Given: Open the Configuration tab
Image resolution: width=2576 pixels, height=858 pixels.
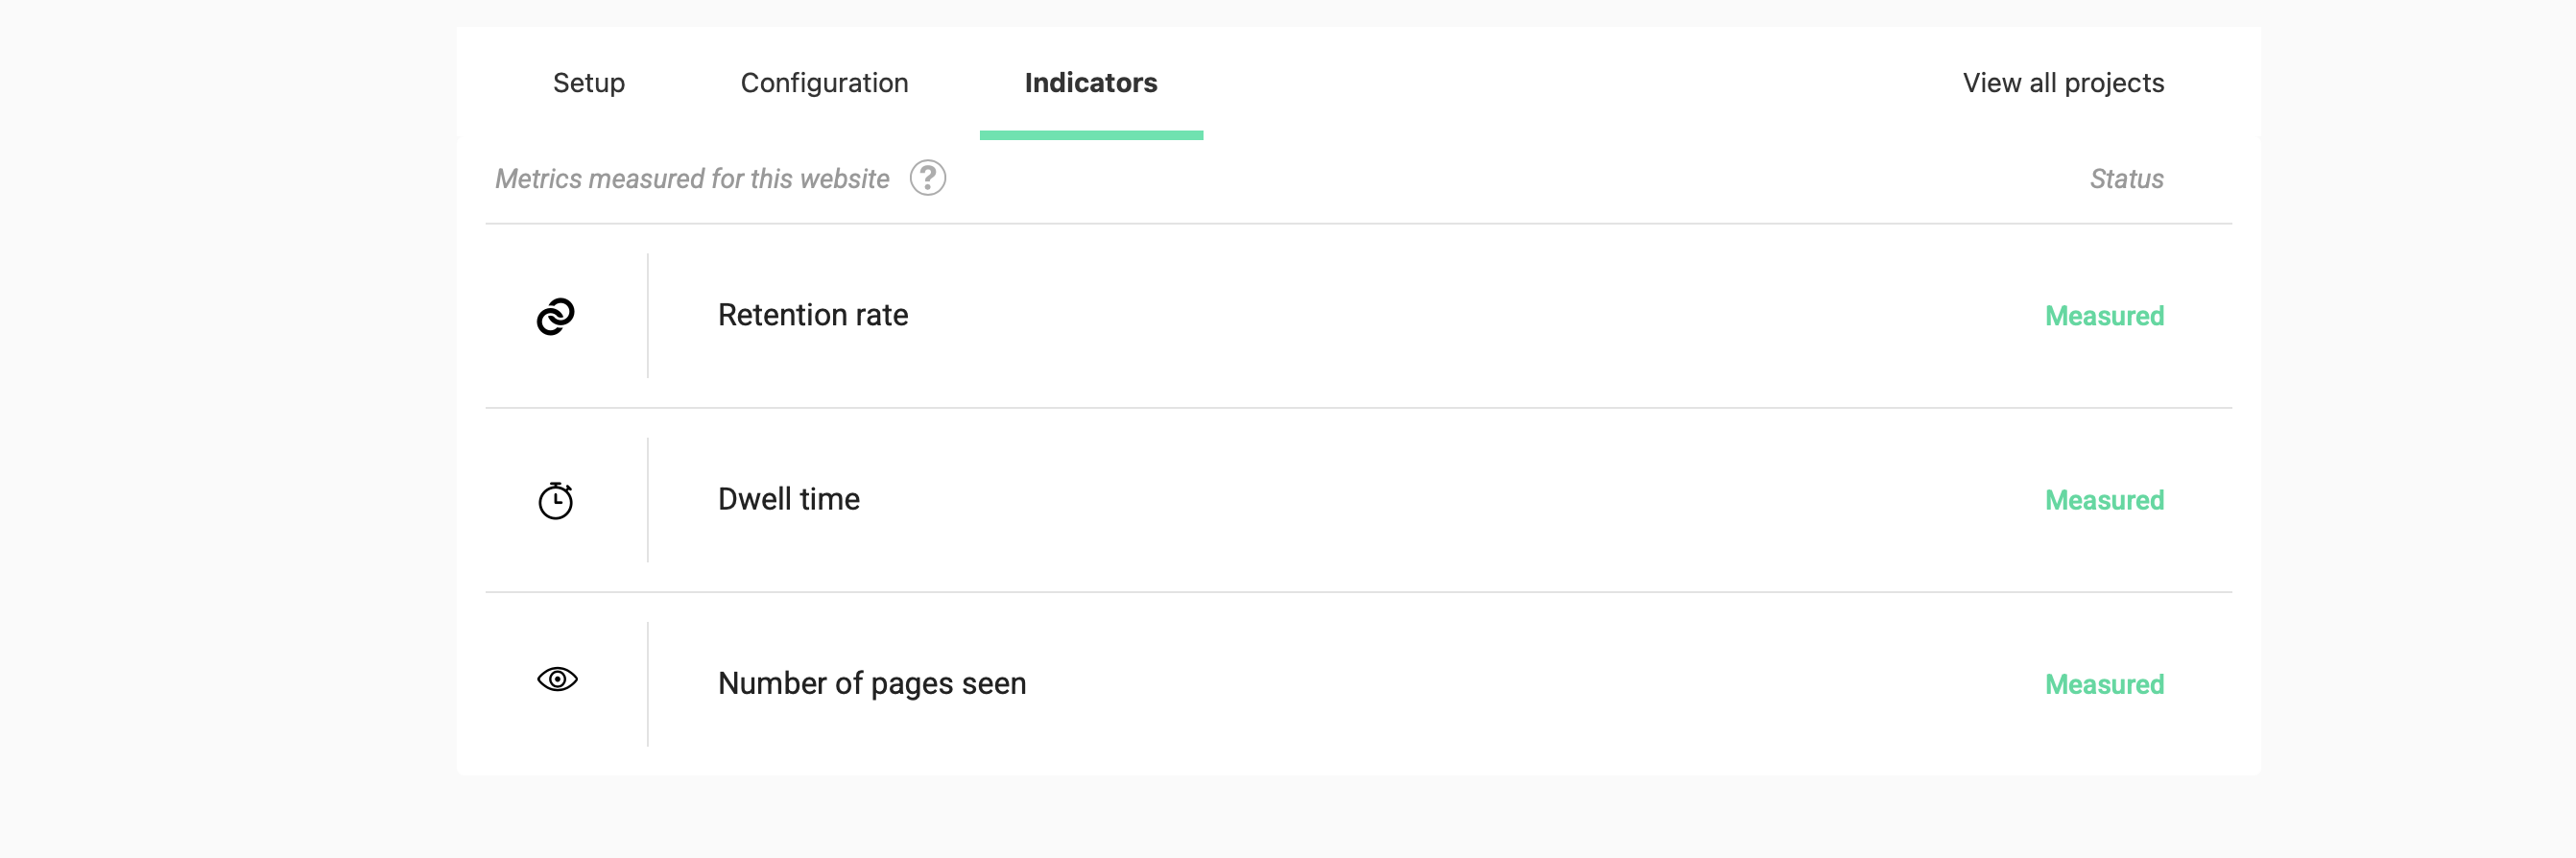Looking at the screenshot, I should [823, 83].
